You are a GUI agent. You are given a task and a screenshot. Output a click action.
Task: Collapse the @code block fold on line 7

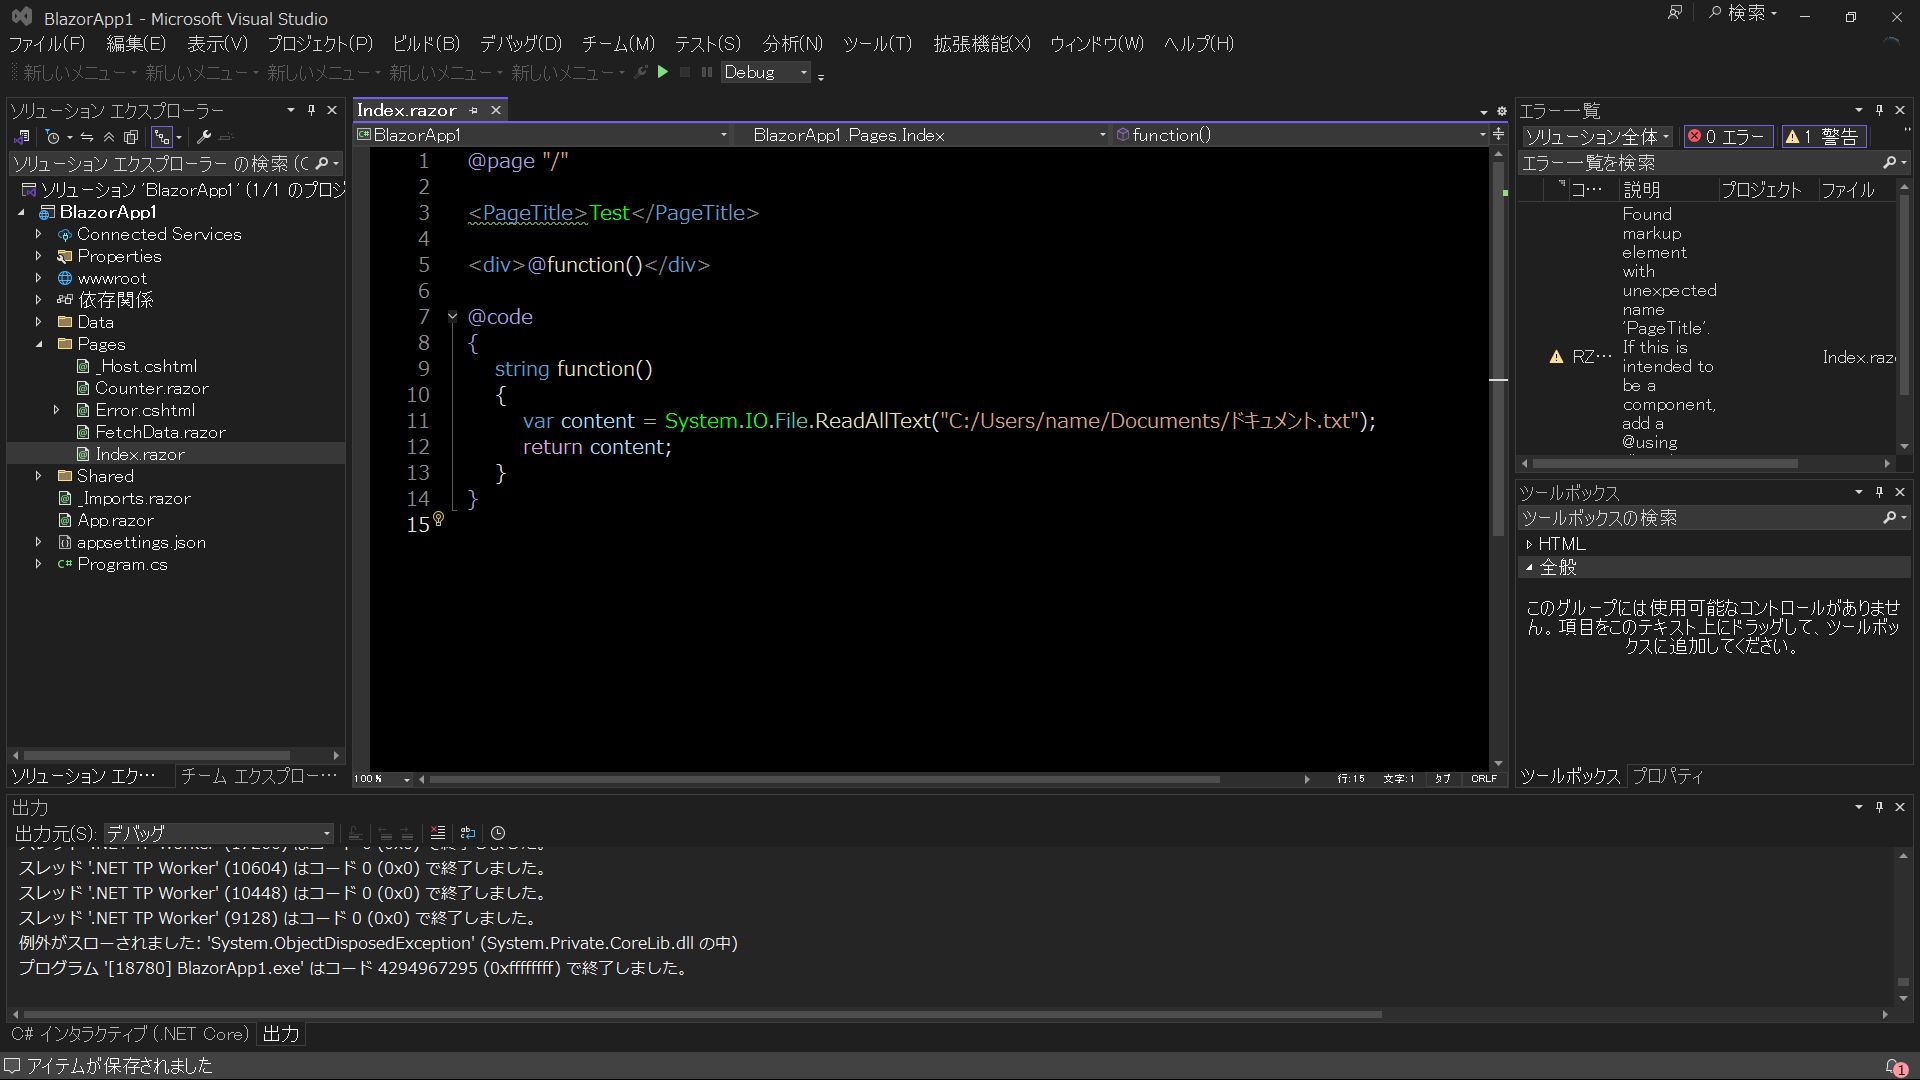click(452, 317)
